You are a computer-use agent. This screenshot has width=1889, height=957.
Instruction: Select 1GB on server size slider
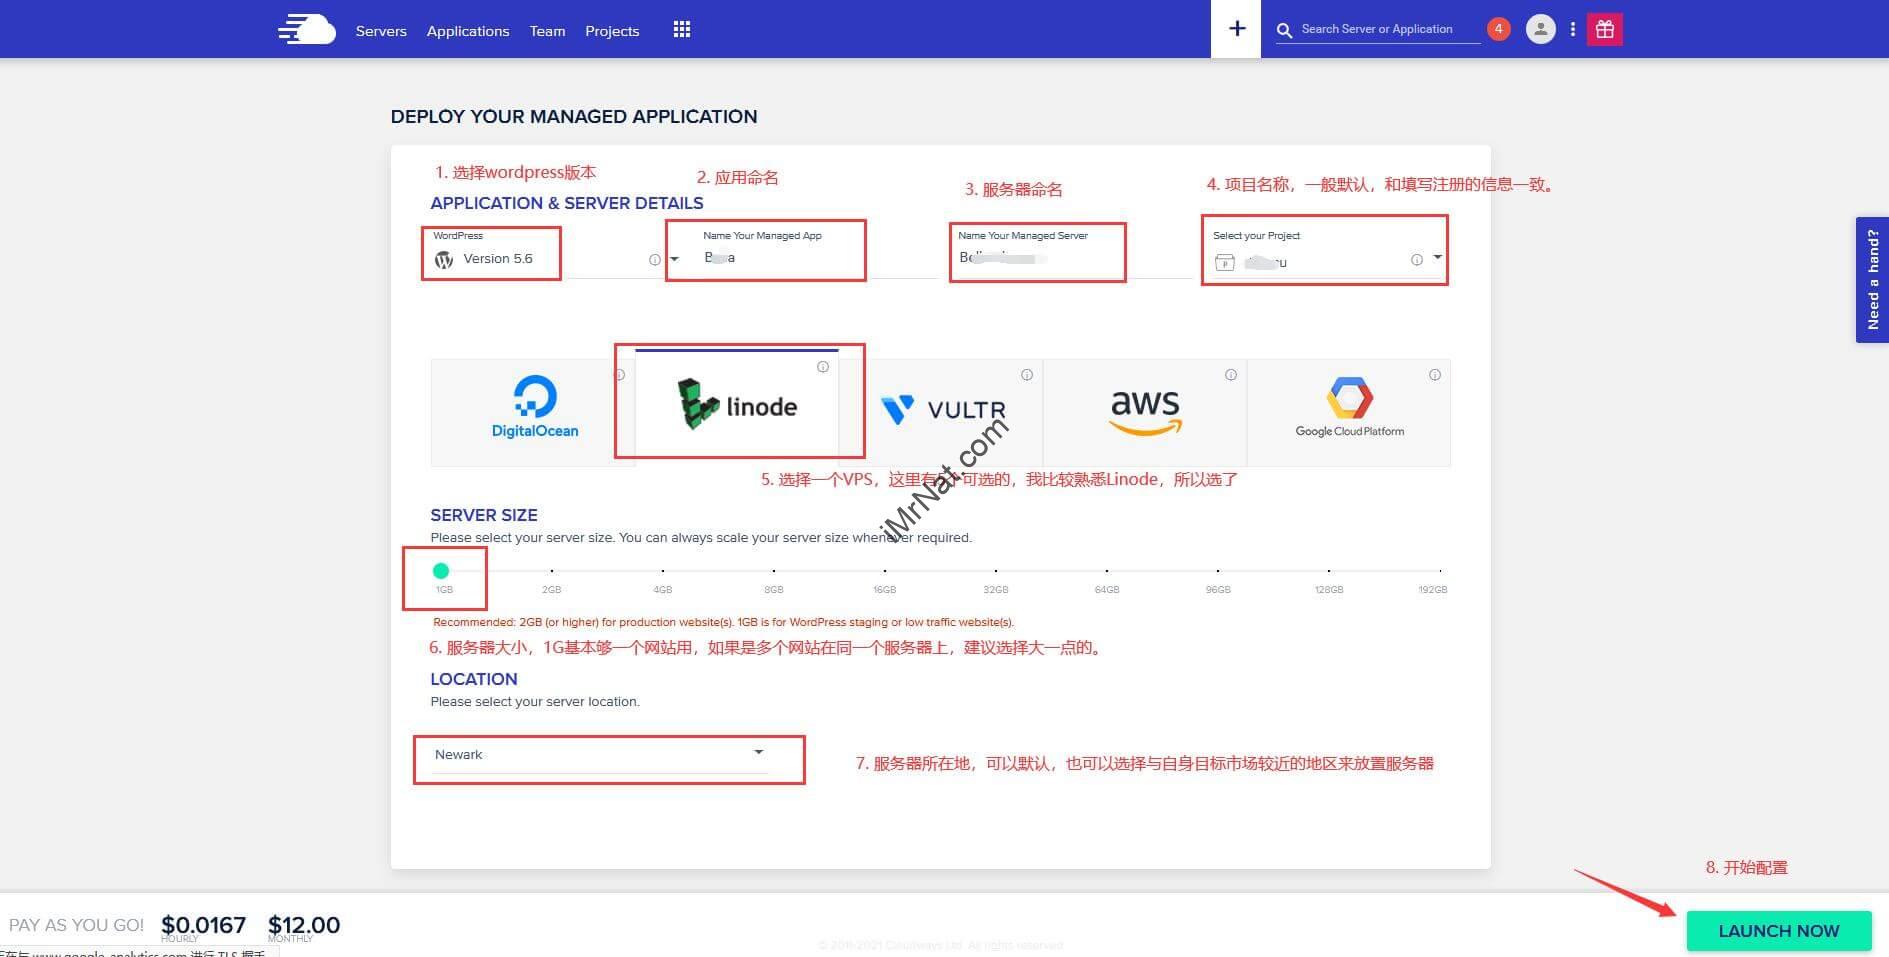441,571
